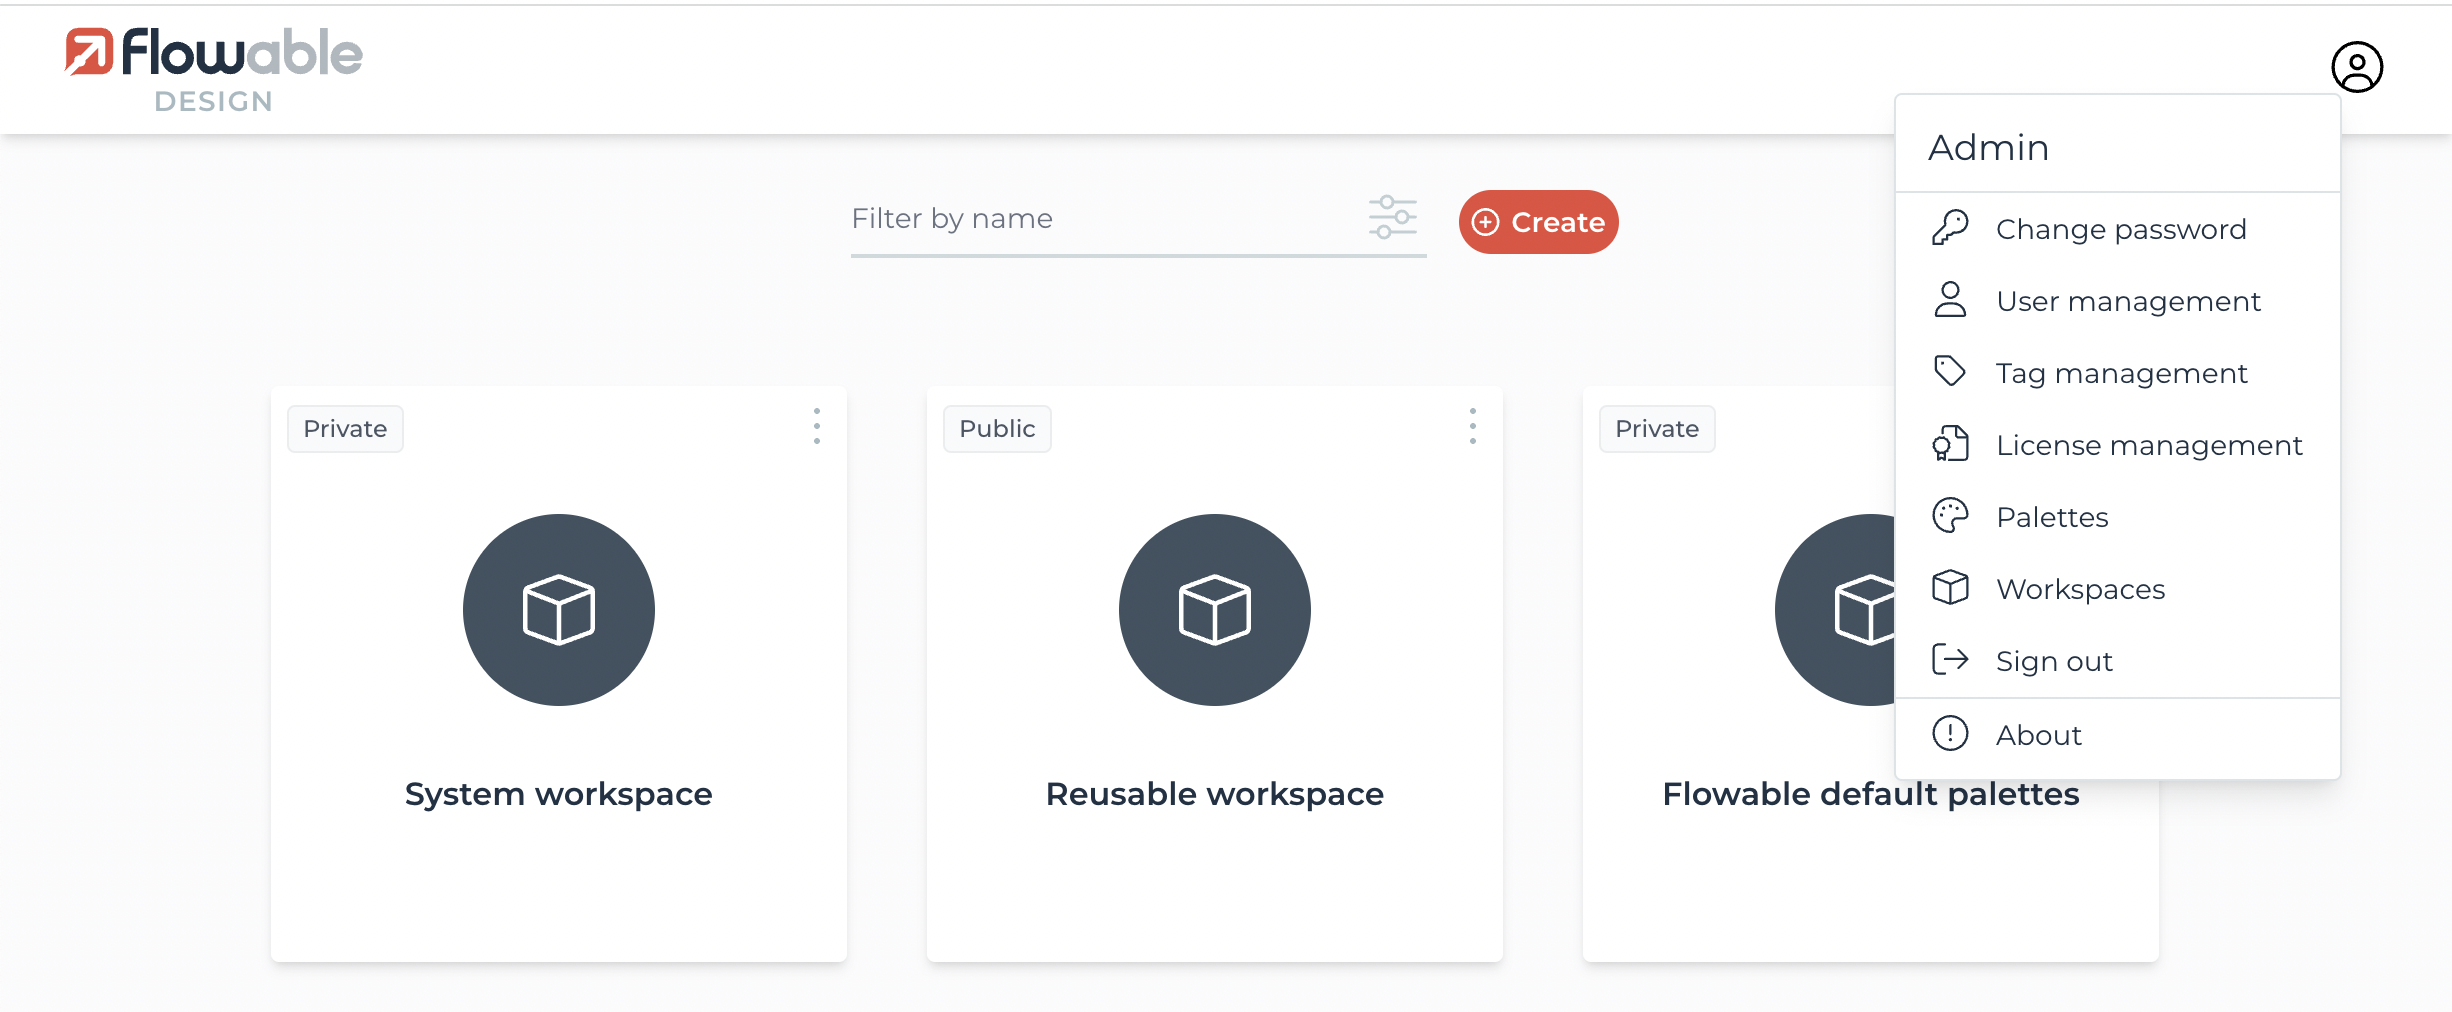Open Reusable workspace three-dot options menu

tap(1472, 426)
